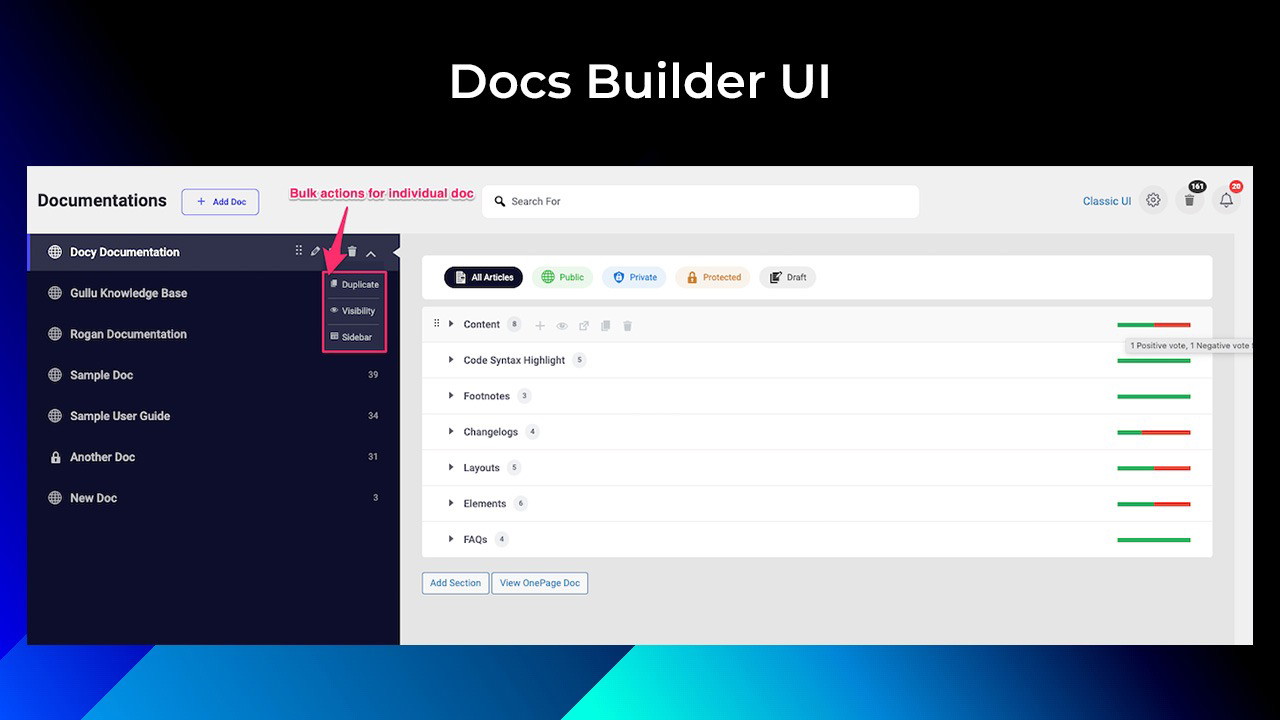Image resolution: width=1280 pixels, height=720 pixels.
Task: Filter articles by Private
Action: pyautogui.click(x=634, y=277)
